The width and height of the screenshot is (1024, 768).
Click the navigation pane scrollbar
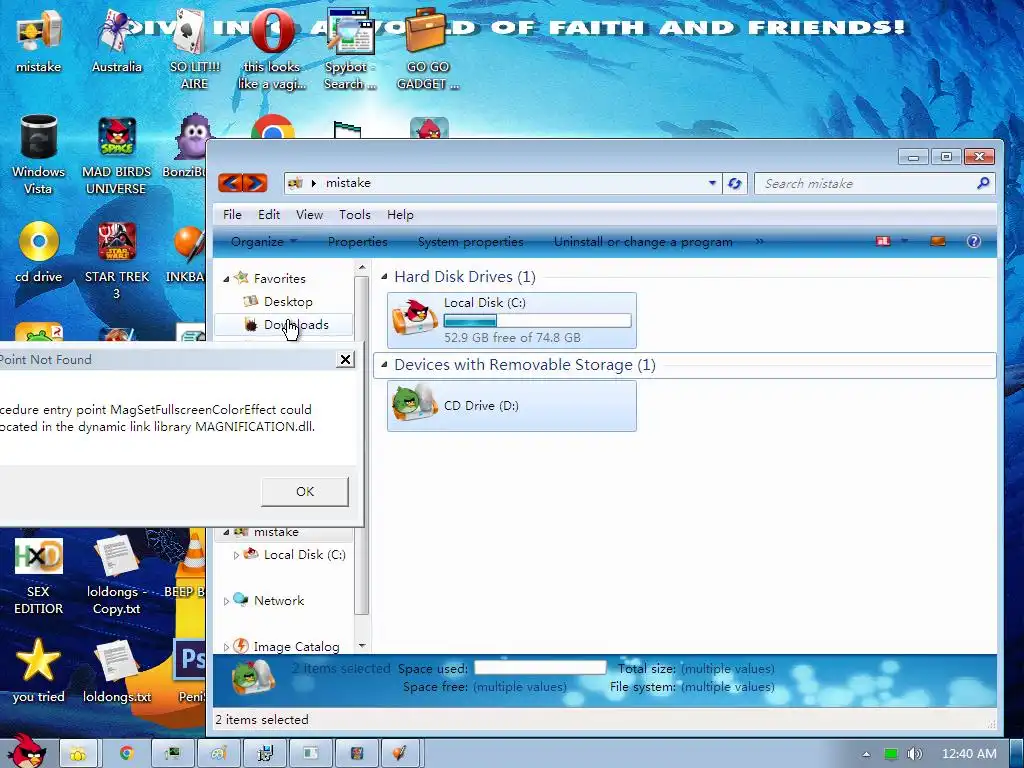[x=361, y=445]
